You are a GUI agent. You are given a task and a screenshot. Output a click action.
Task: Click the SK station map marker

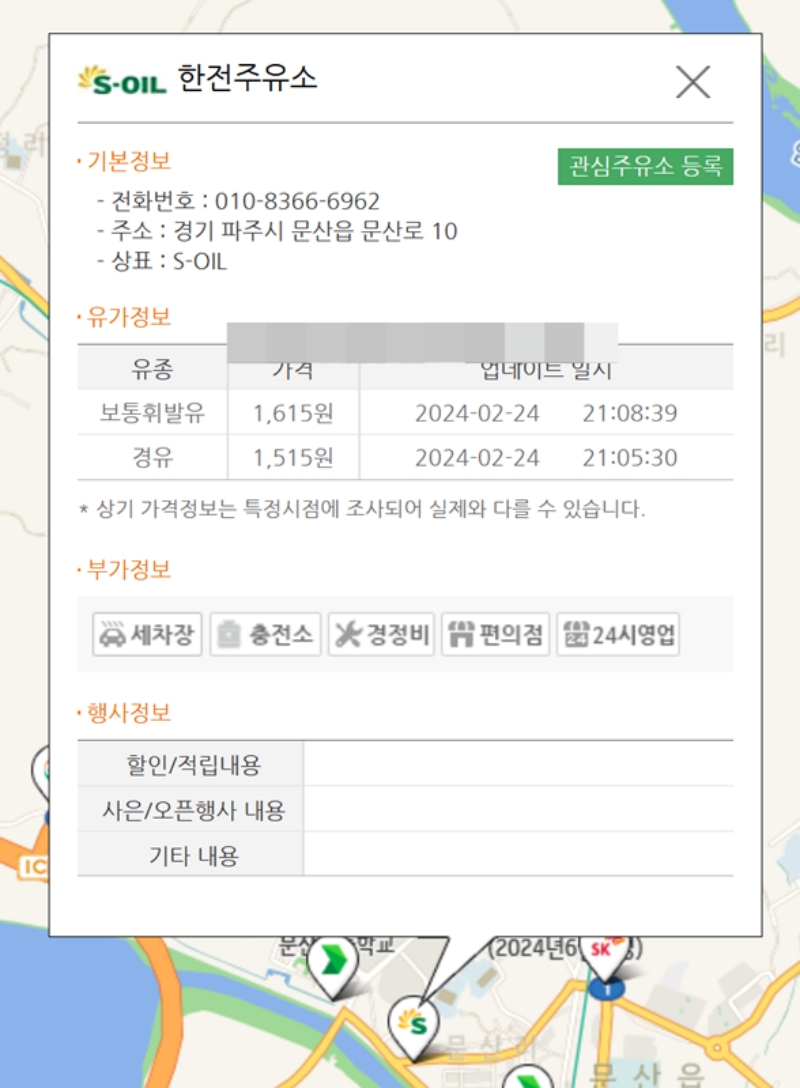coord(604,958)
